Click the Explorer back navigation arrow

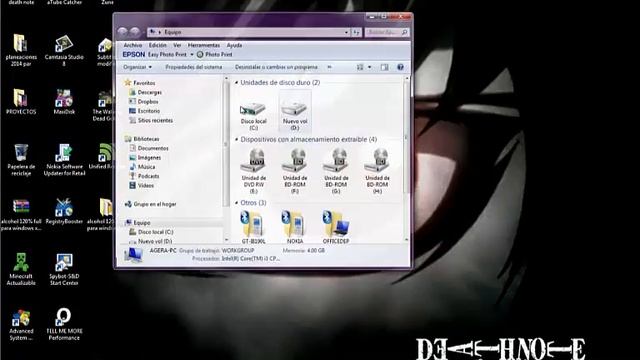pyautogui.click(x=122, y=32)
